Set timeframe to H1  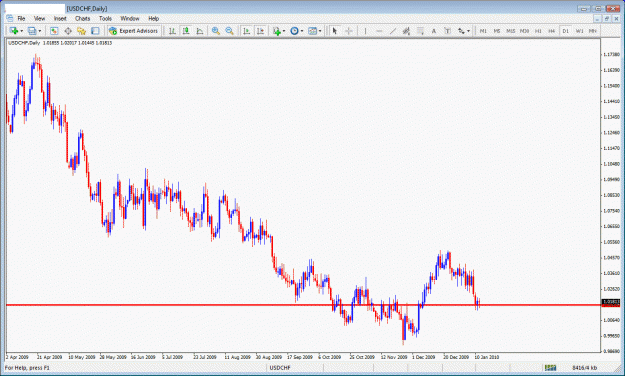(538, 31)
